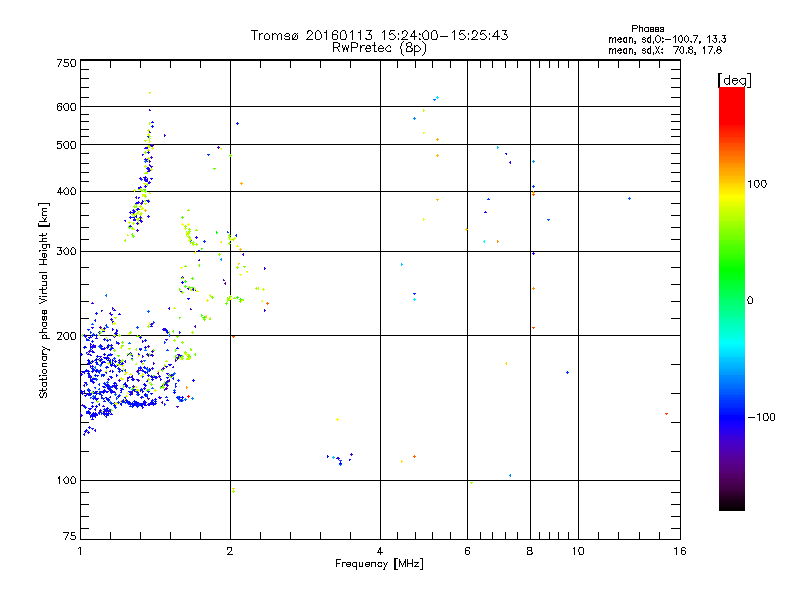This screenshot has width=800, height=600.
Task: Click the '750' y-axis tick label
Action: [x=66, y=63]
